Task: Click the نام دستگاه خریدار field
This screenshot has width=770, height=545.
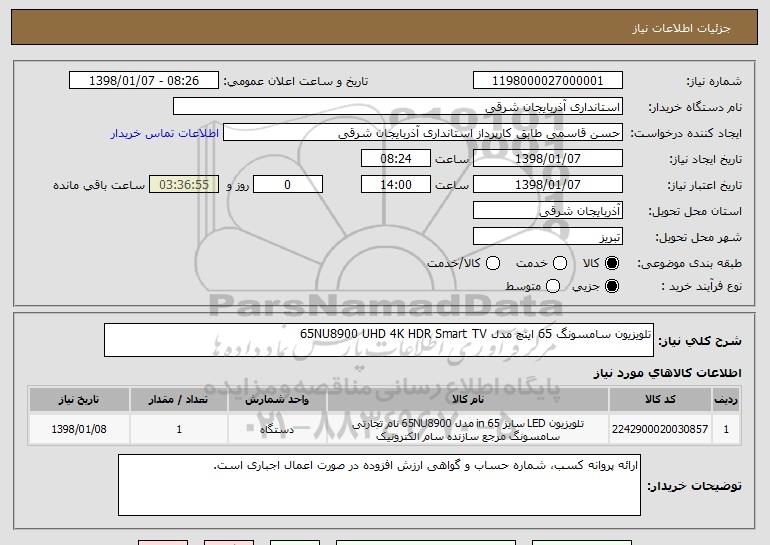Action: (x=398, y=107)
